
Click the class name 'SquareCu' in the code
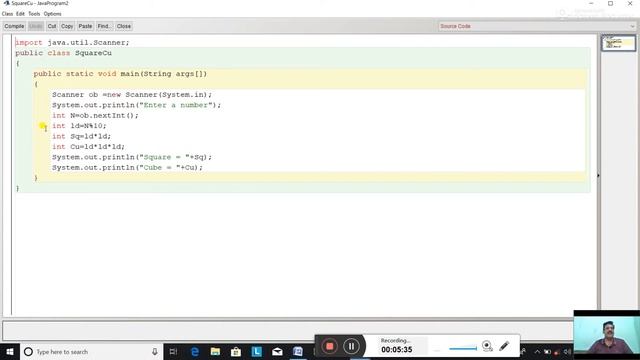click(x=93, y=53)
